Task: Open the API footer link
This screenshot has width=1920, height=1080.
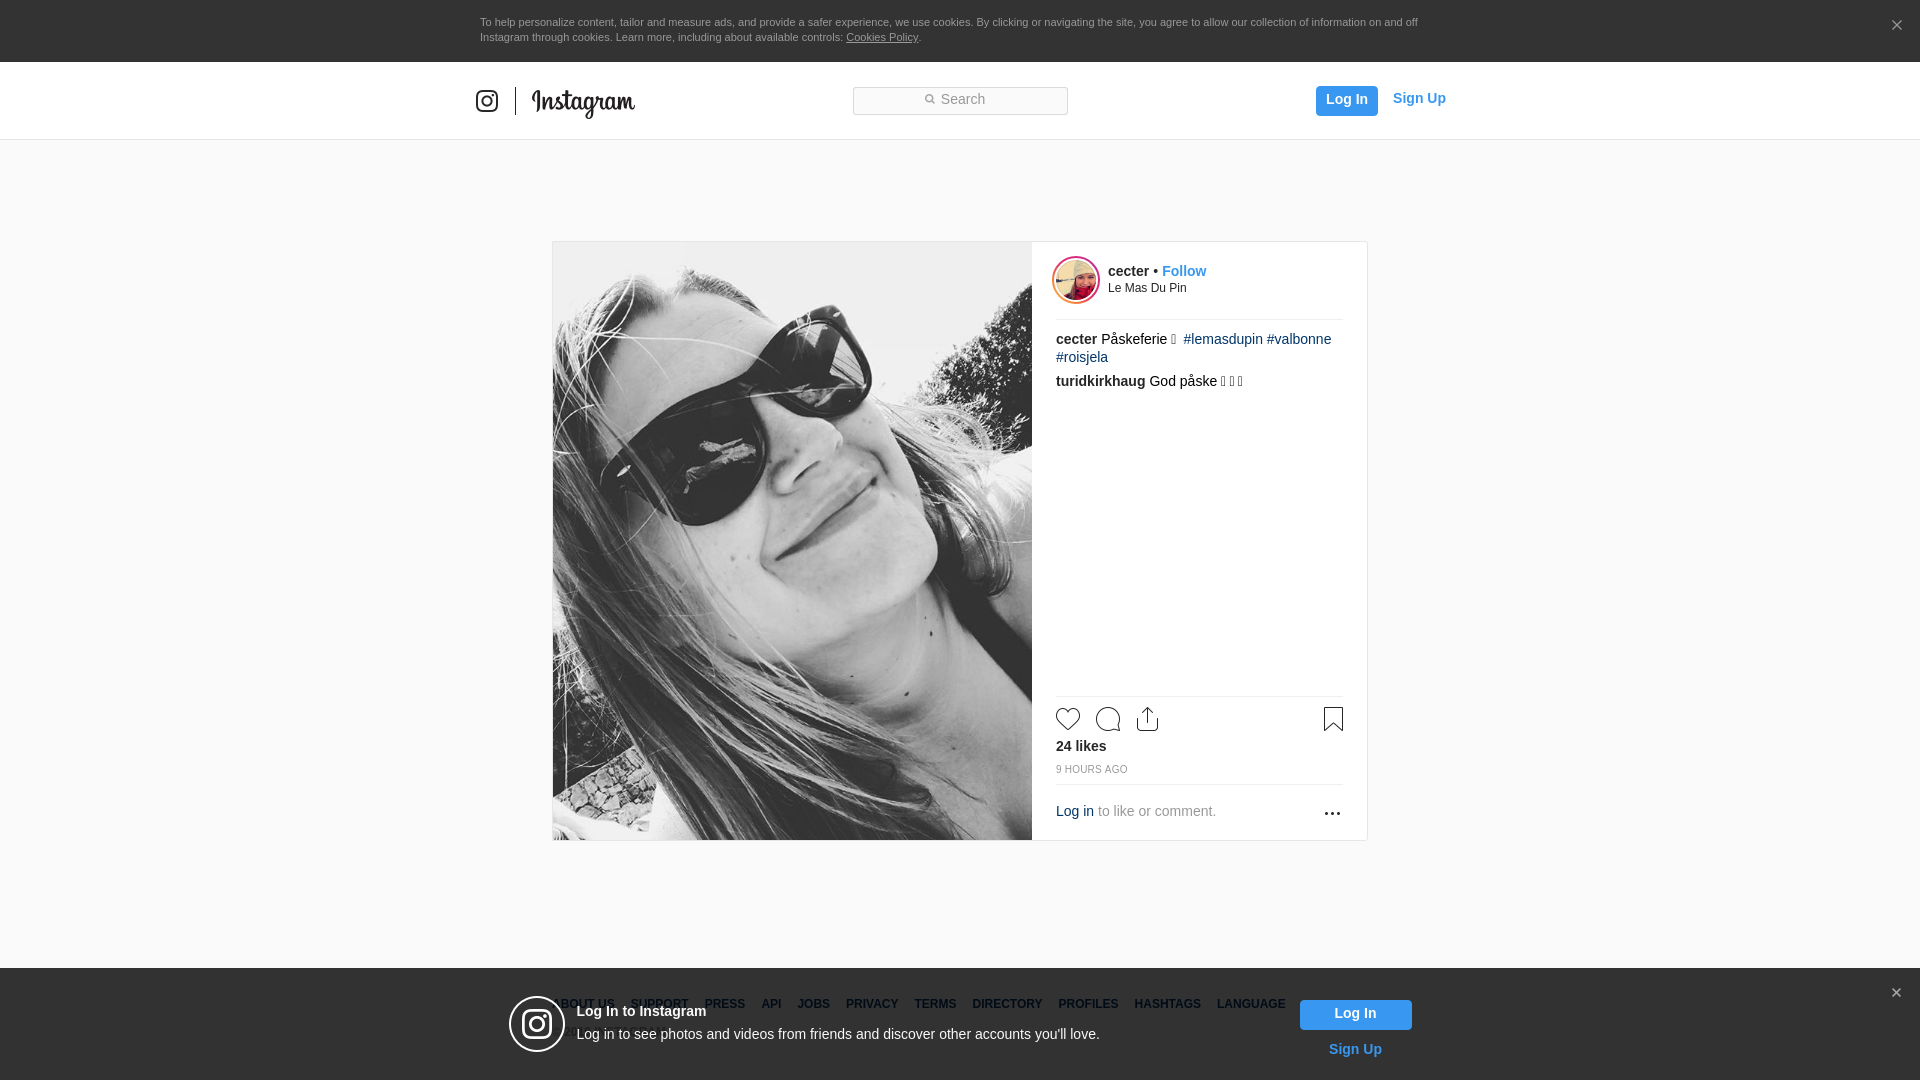Action: tap(771, 1004)
